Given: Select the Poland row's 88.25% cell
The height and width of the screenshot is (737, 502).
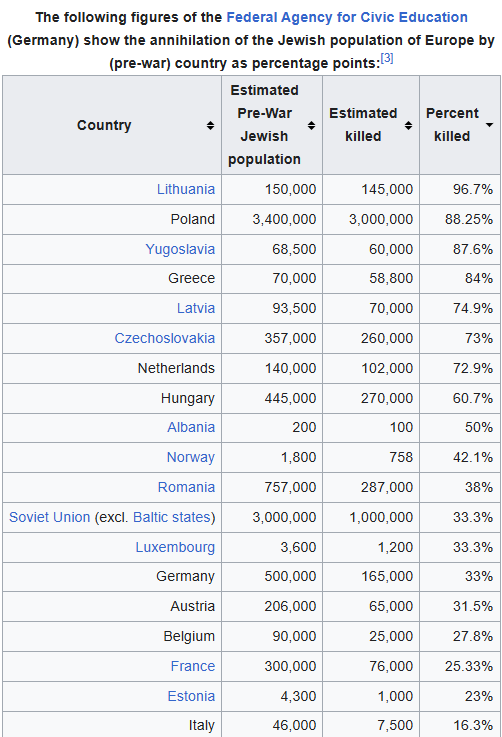Looking at the screenshot, I should (x=460, y=220).
